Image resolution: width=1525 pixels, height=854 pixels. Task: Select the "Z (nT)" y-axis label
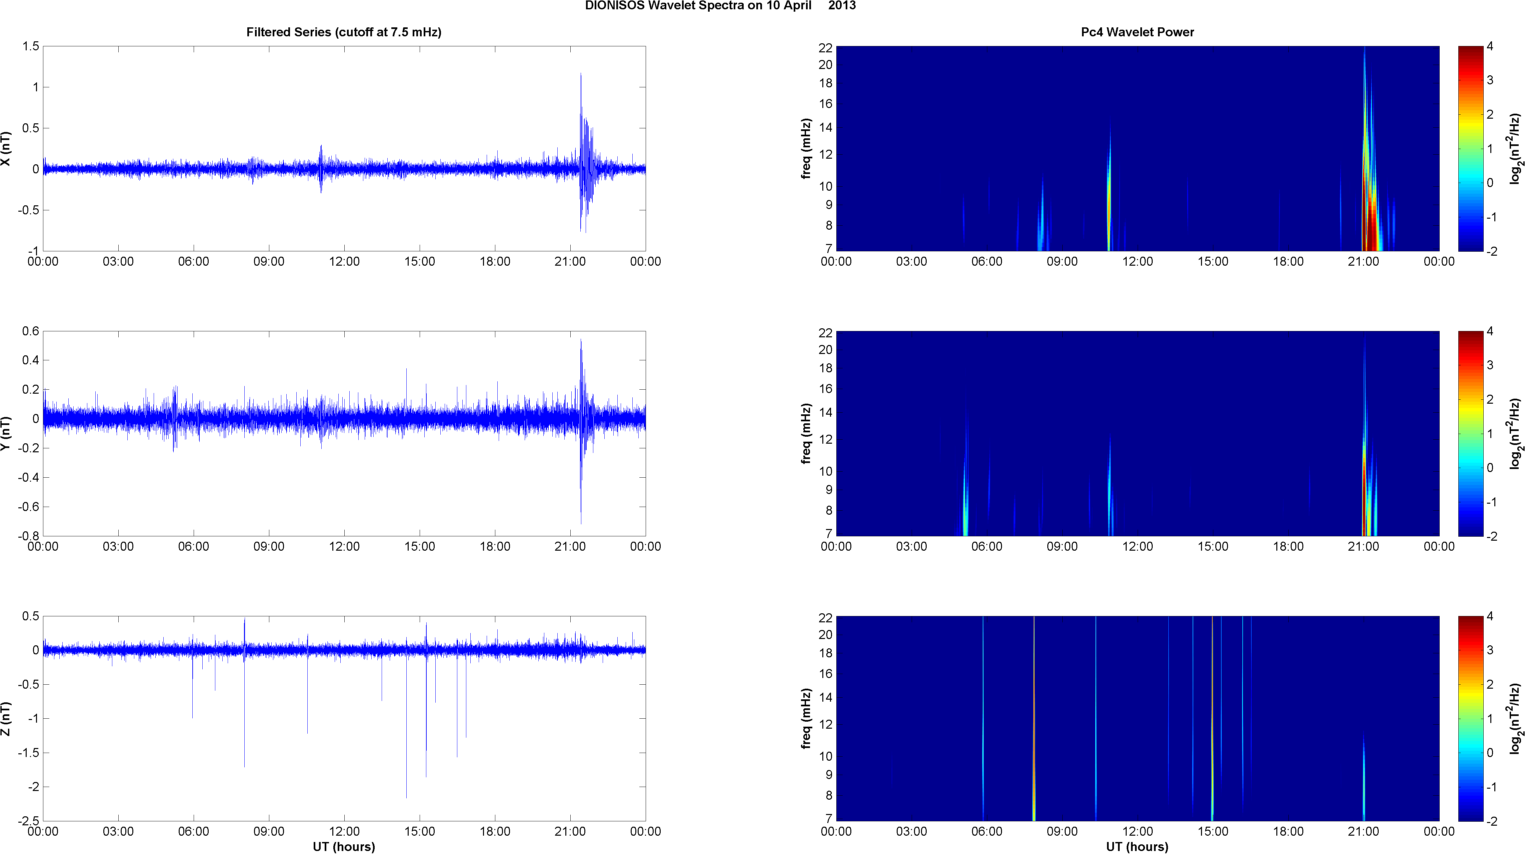click(x=6, y=718)
